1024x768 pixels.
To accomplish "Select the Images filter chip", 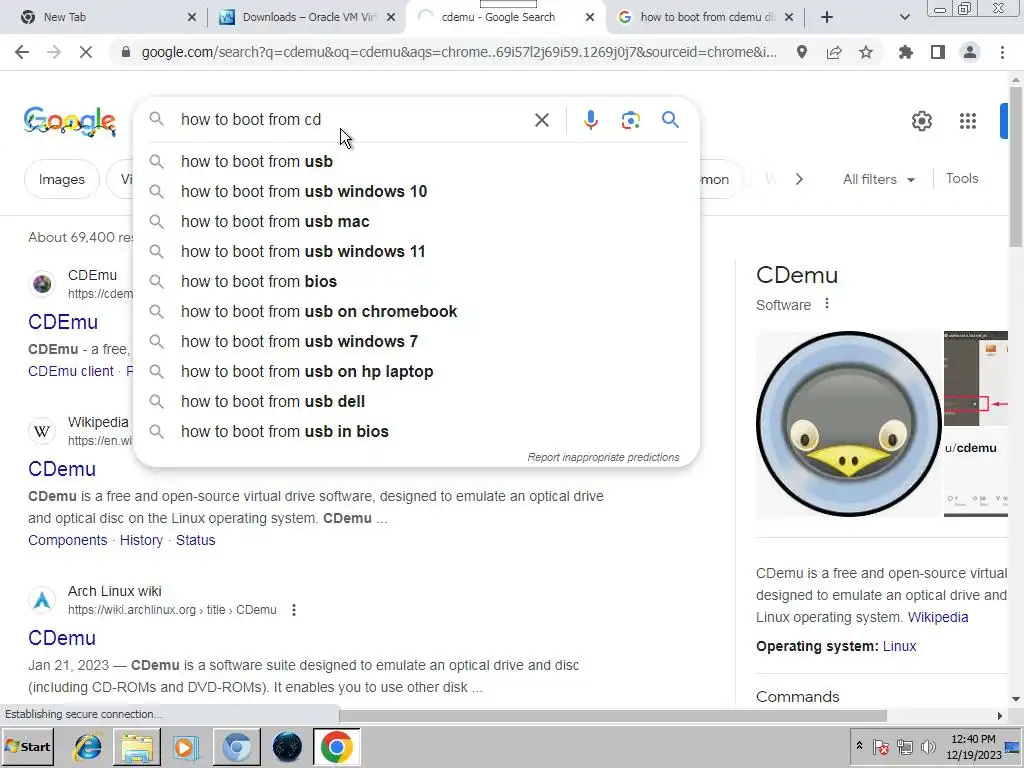I will pos(61,180).
